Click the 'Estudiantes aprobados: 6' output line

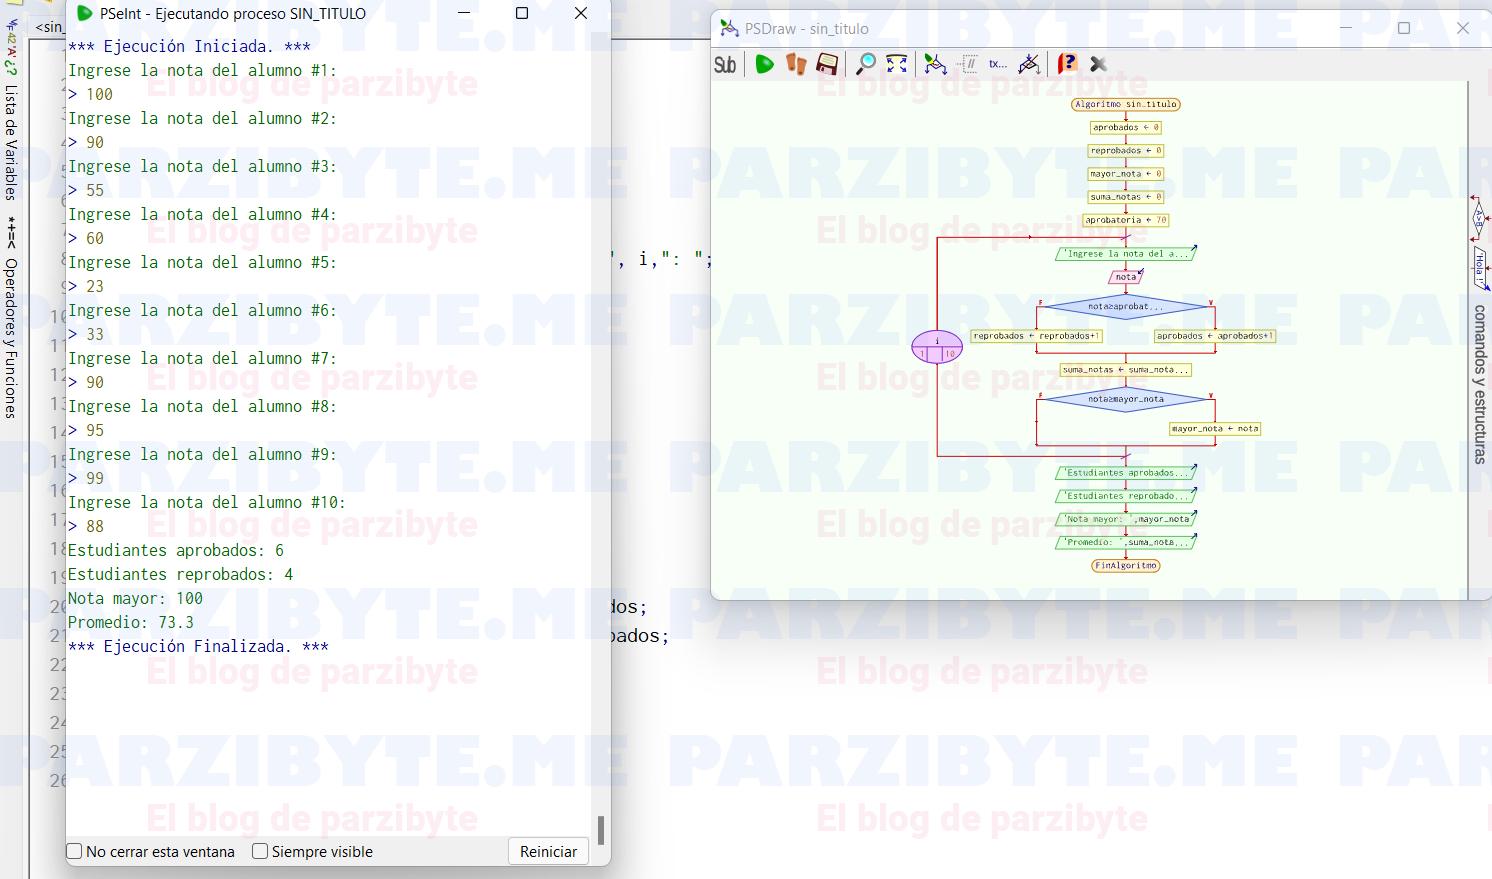(x=176, y=550)
